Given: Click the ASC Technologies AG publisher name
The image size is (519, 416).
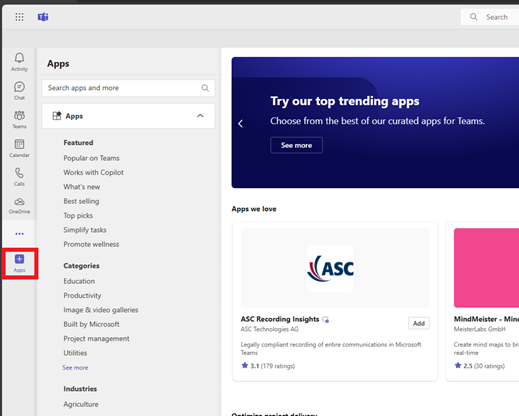Looking at the screenshot, I should pos(269,329).
